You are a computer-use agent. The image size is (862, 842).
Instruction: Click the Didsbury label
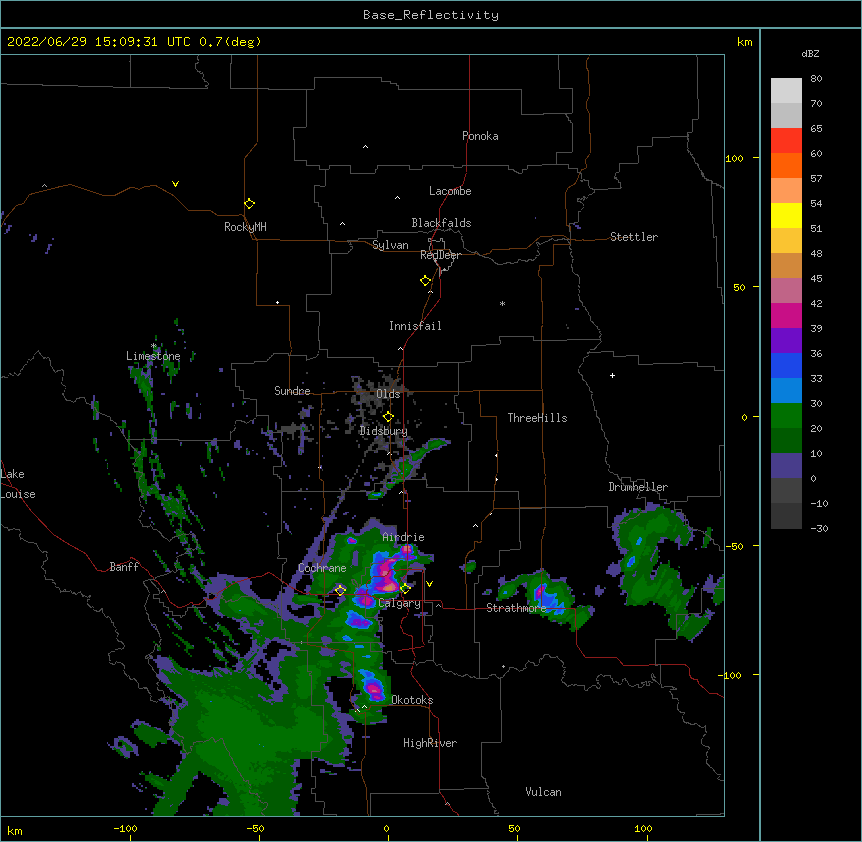point(384,431)
